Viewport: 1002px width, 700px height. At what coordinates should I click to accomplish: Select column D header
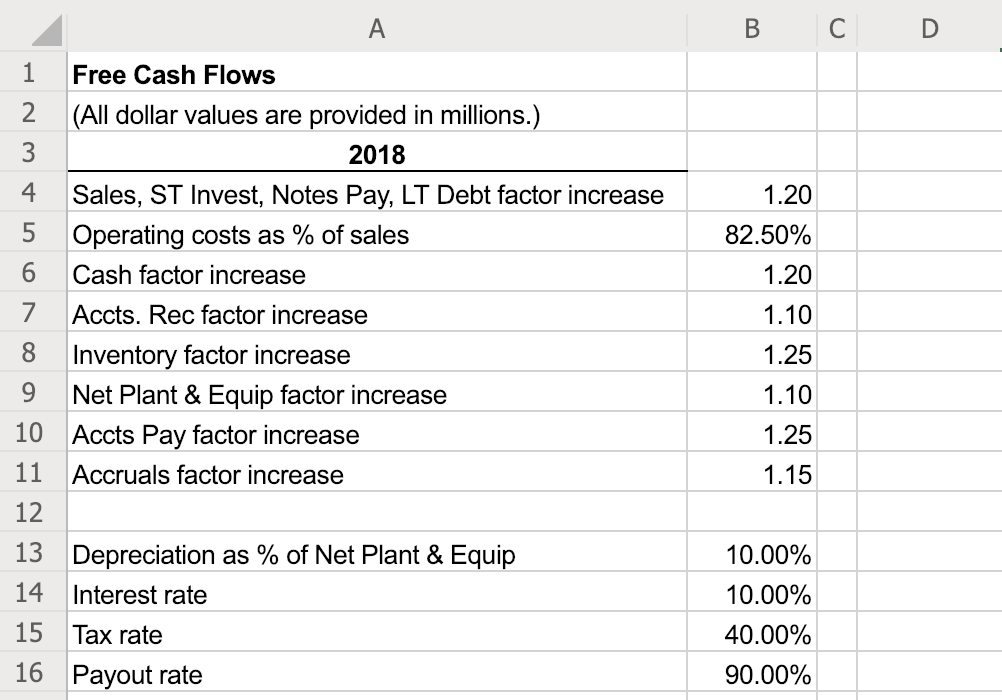(927, 29)
